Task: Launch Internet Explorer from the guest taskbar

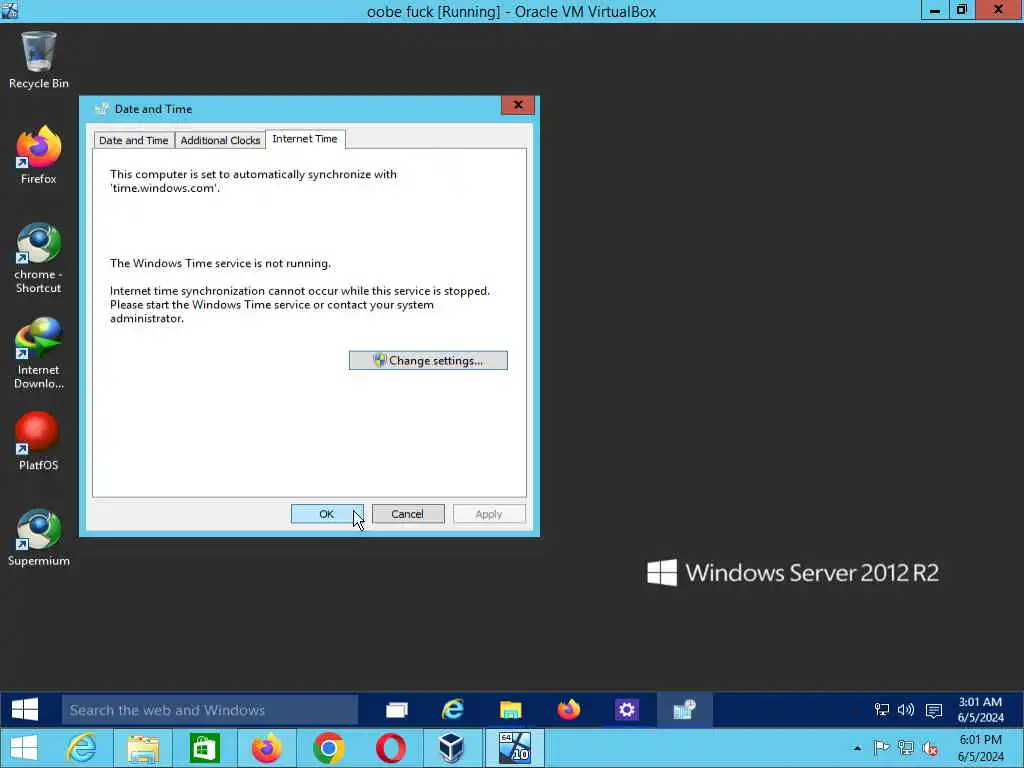Action: click(453, 710)
